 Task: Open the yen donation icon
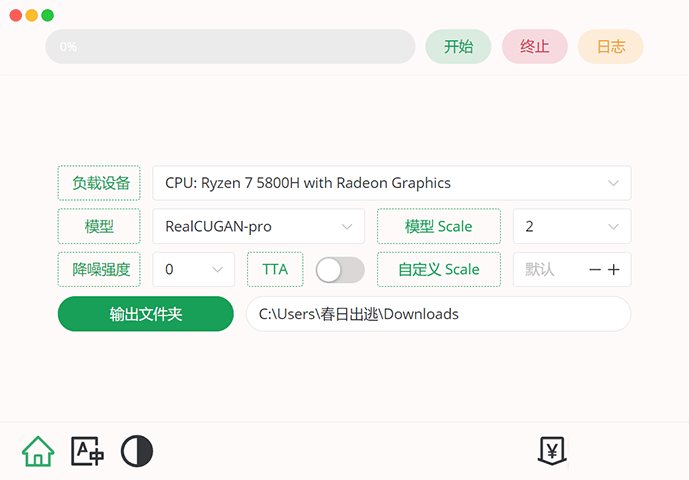click(x=552, y=451)
